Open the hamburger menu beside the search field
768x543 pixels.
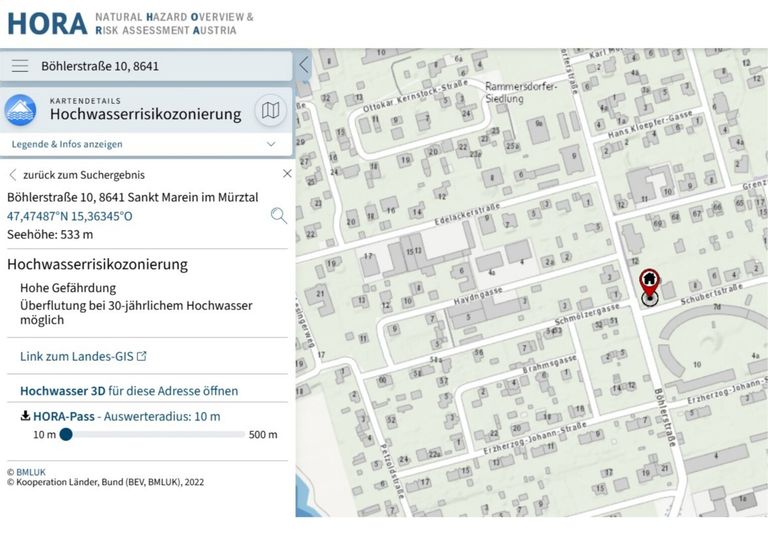(20, 66)
